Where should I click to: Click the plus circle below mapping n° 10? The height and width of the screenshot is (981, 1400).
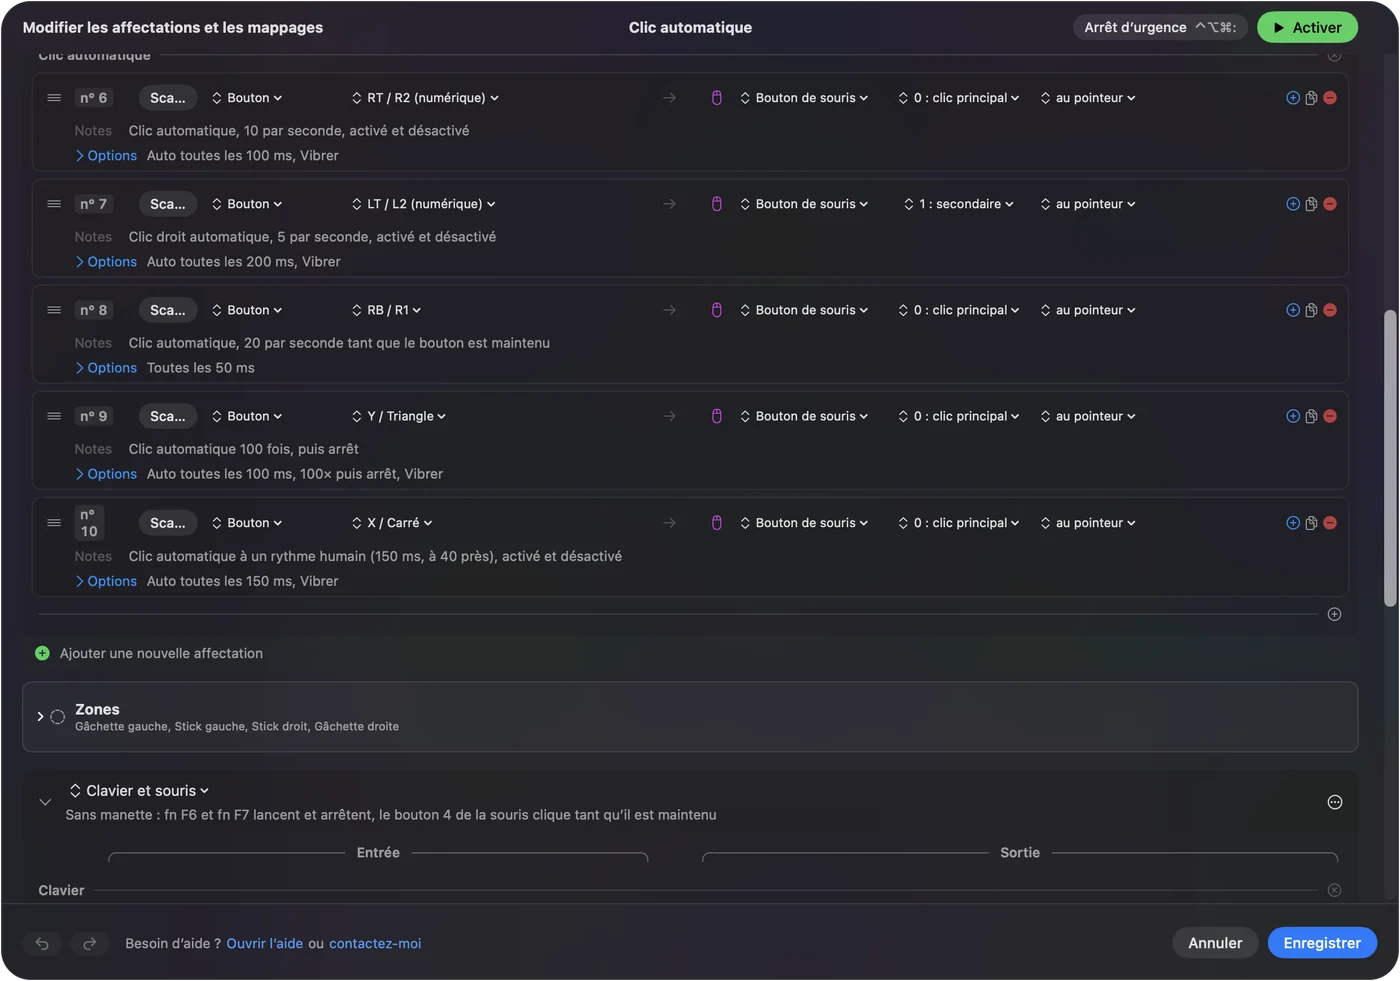[1334, 614]
